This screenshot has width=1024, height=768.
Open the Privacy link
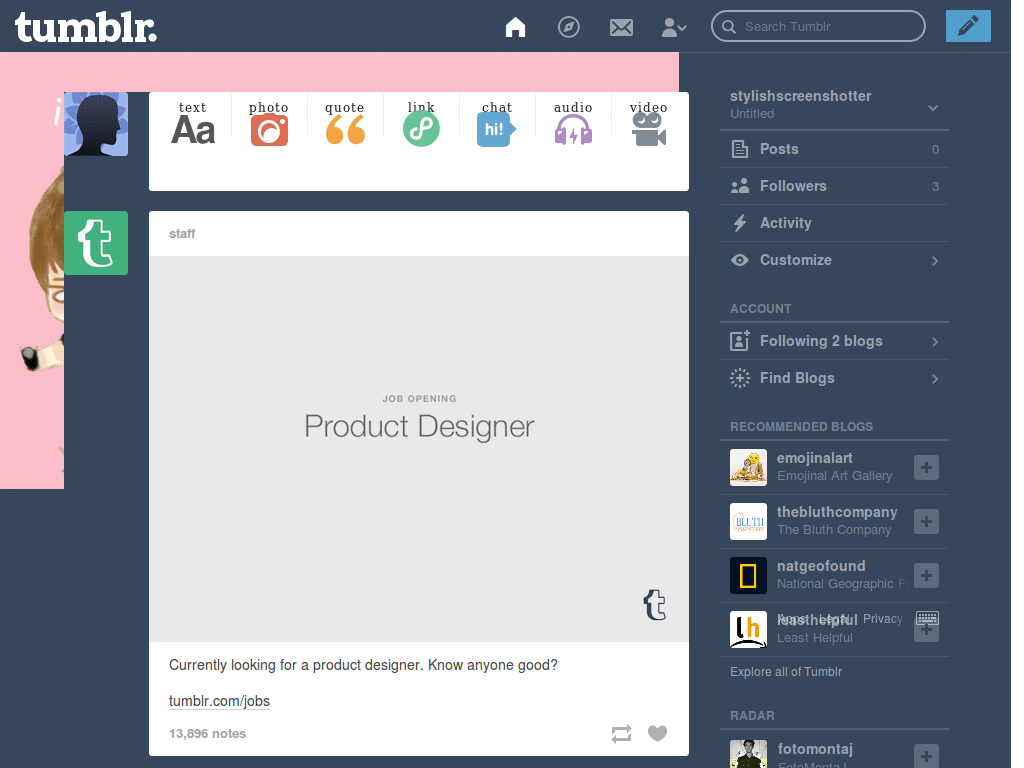tap(882, 618)
